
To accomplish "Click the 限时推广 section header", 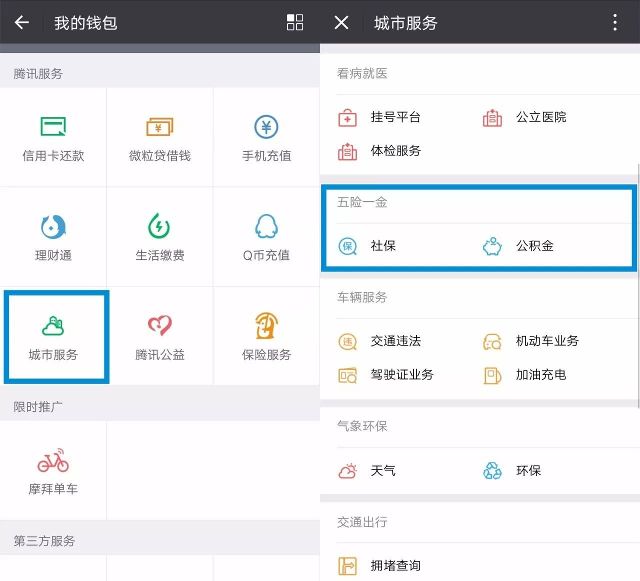I will (38, 407).
